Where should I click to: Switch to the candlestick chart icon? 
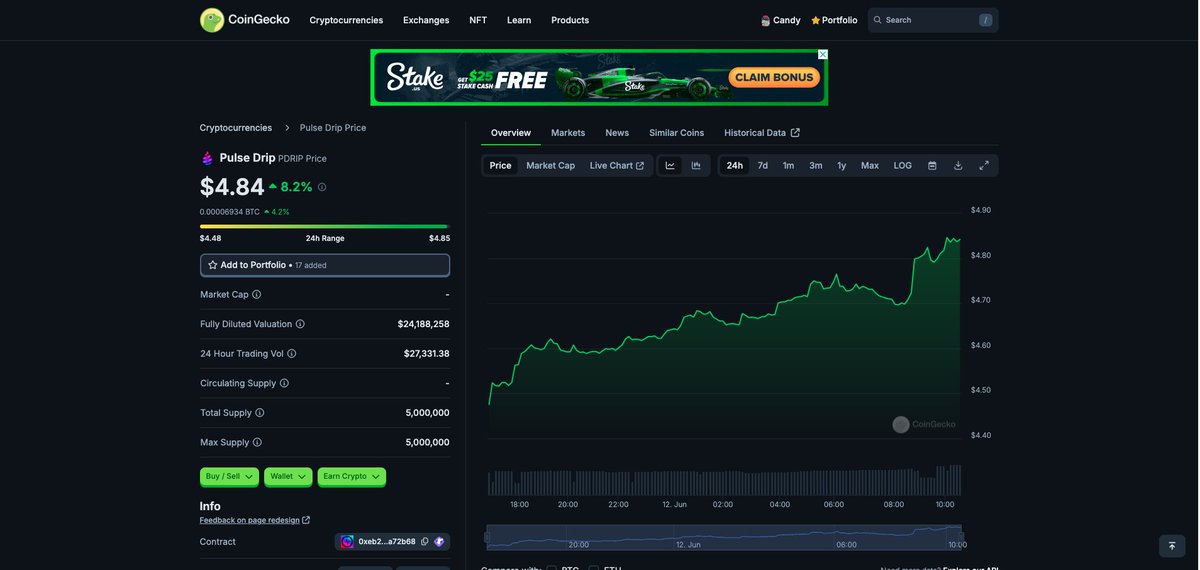tap(696, 166)
